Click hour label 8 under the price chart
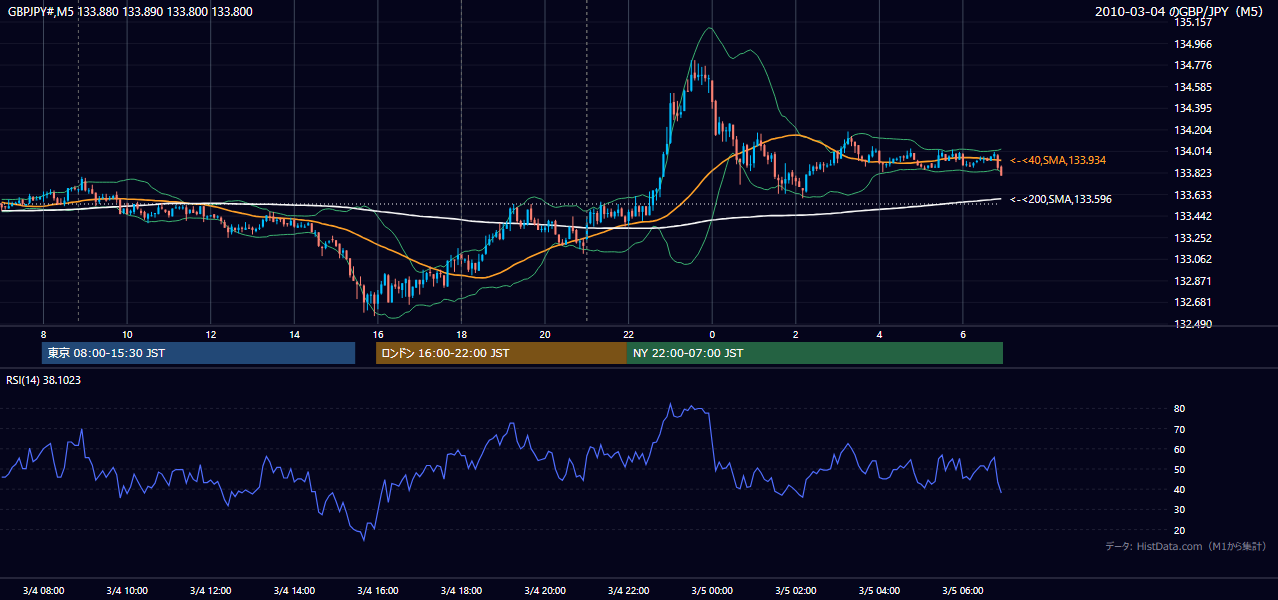Screen dimensions: 1278x600 pyautogui.click(x=43, y=334)
